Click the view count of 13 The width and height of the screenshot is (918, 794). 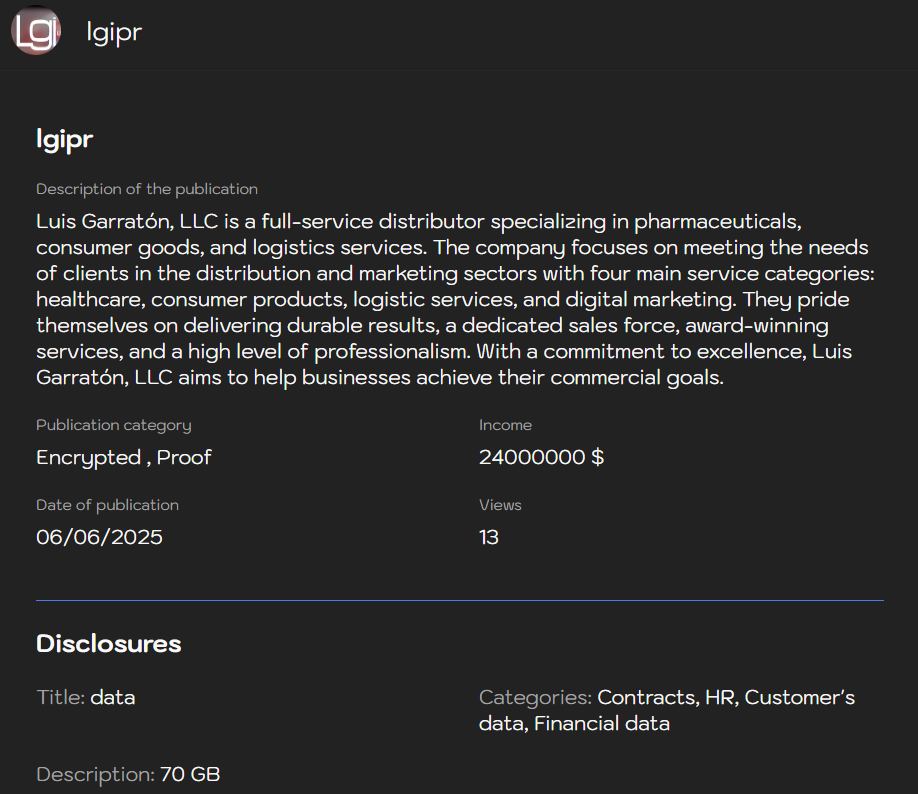pyautogui.click(x=489, y=538)
